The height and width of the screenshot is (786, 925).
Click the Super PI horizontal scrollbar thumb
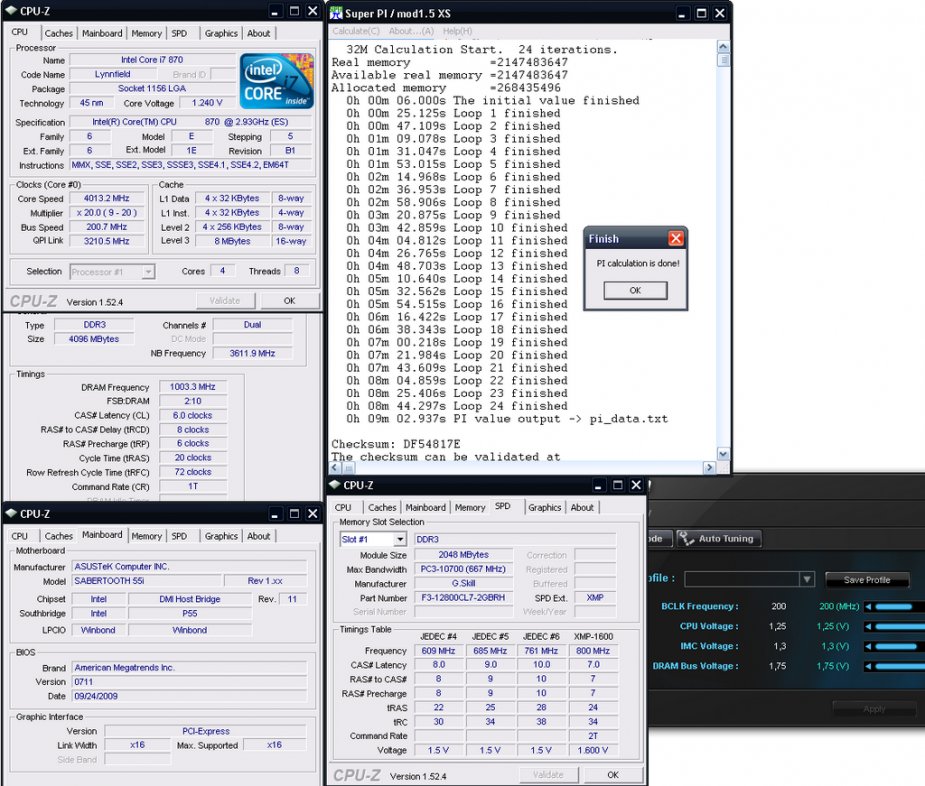349,467
